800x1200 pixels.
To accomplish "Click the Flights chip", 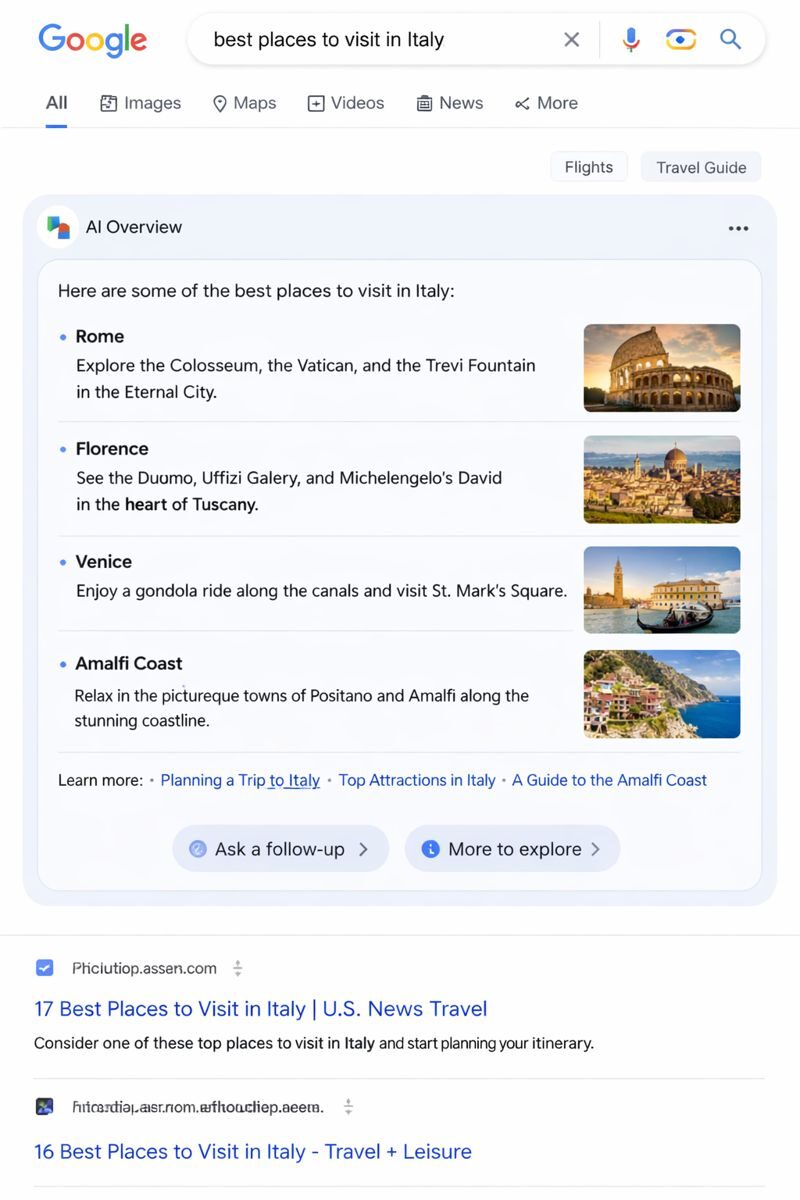I will pyautogui.click(x=588, y=167).
